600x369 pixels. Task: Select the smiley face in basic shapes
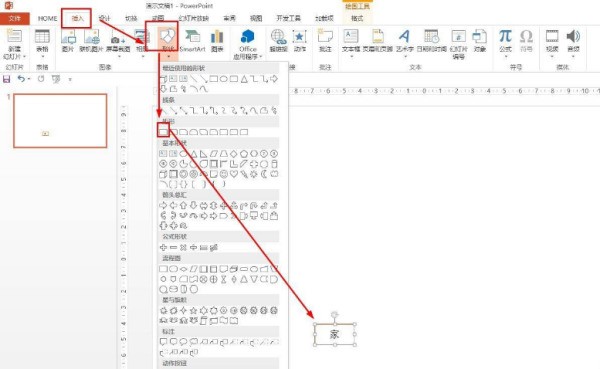click(224, 174)
